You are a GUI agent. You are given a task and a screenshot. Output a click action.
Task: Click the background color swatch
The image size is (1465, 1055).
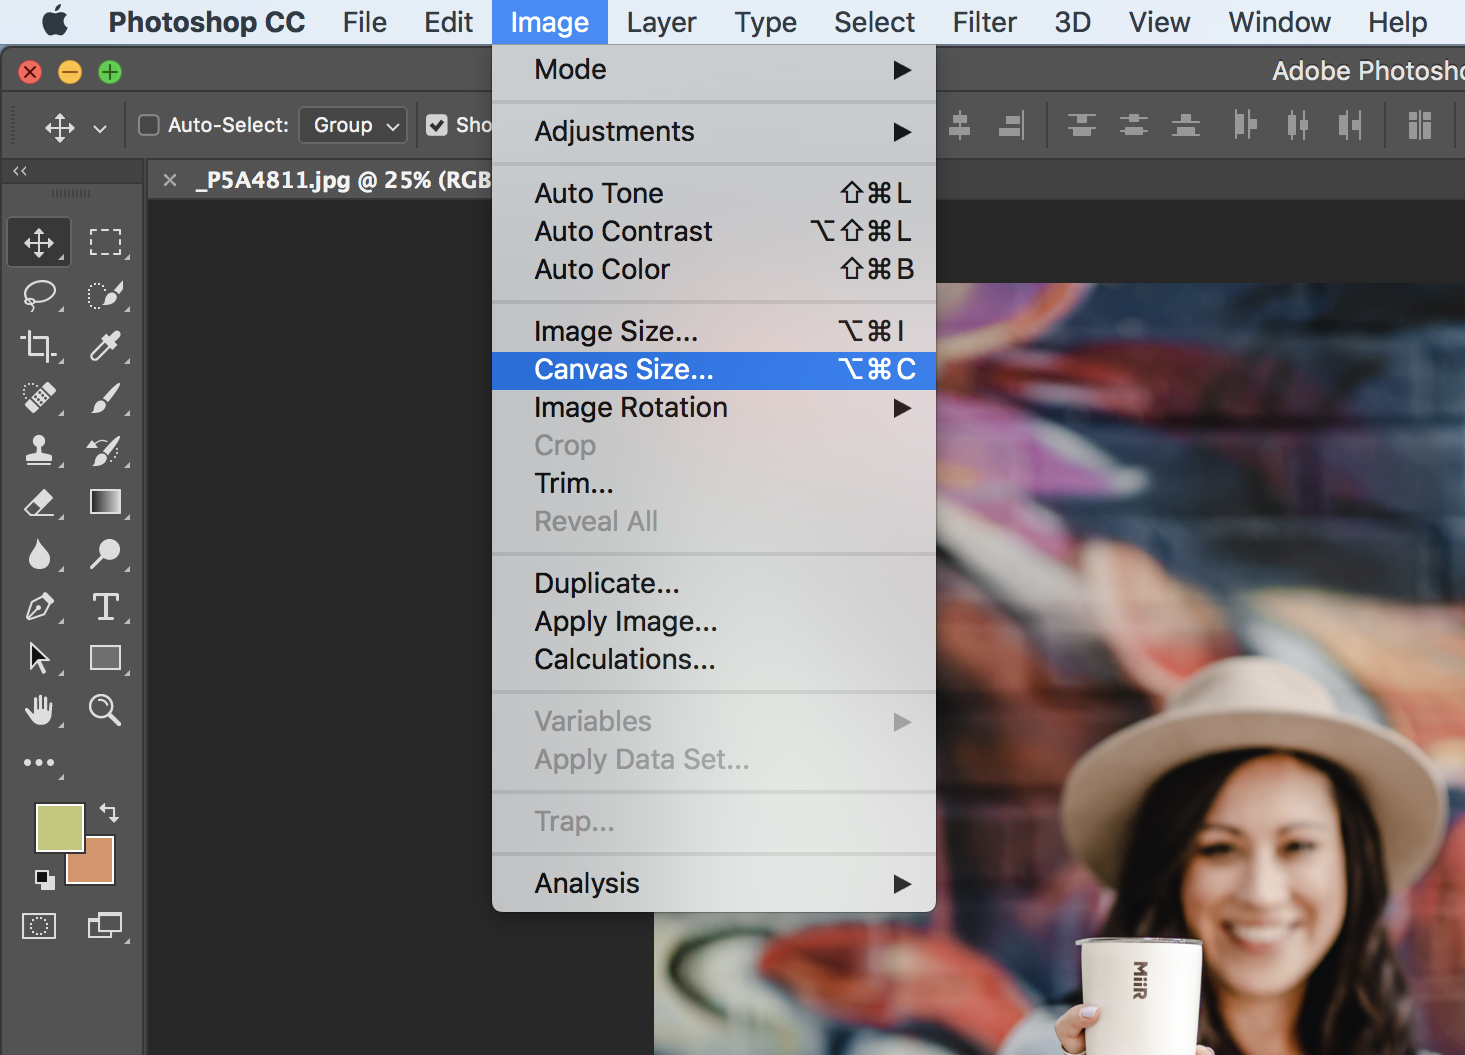pos(99,868)
